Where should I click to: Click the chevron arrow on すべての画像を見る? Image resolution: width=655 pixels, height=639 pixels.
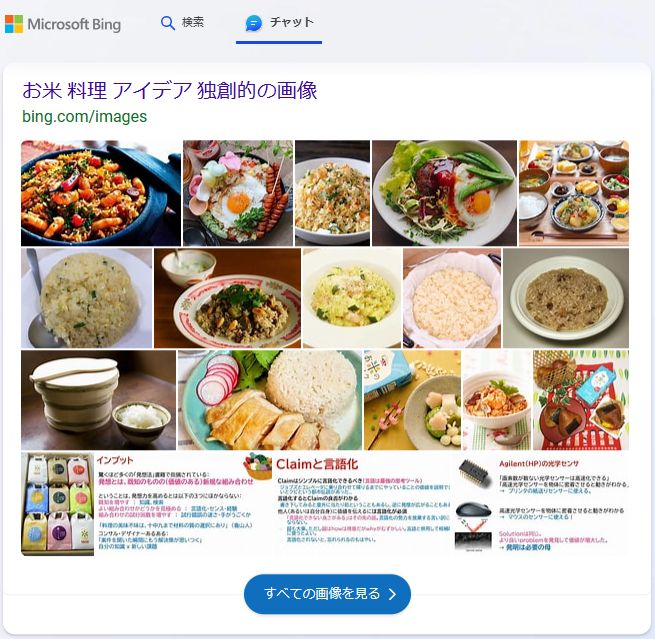(x=392, y=594)
